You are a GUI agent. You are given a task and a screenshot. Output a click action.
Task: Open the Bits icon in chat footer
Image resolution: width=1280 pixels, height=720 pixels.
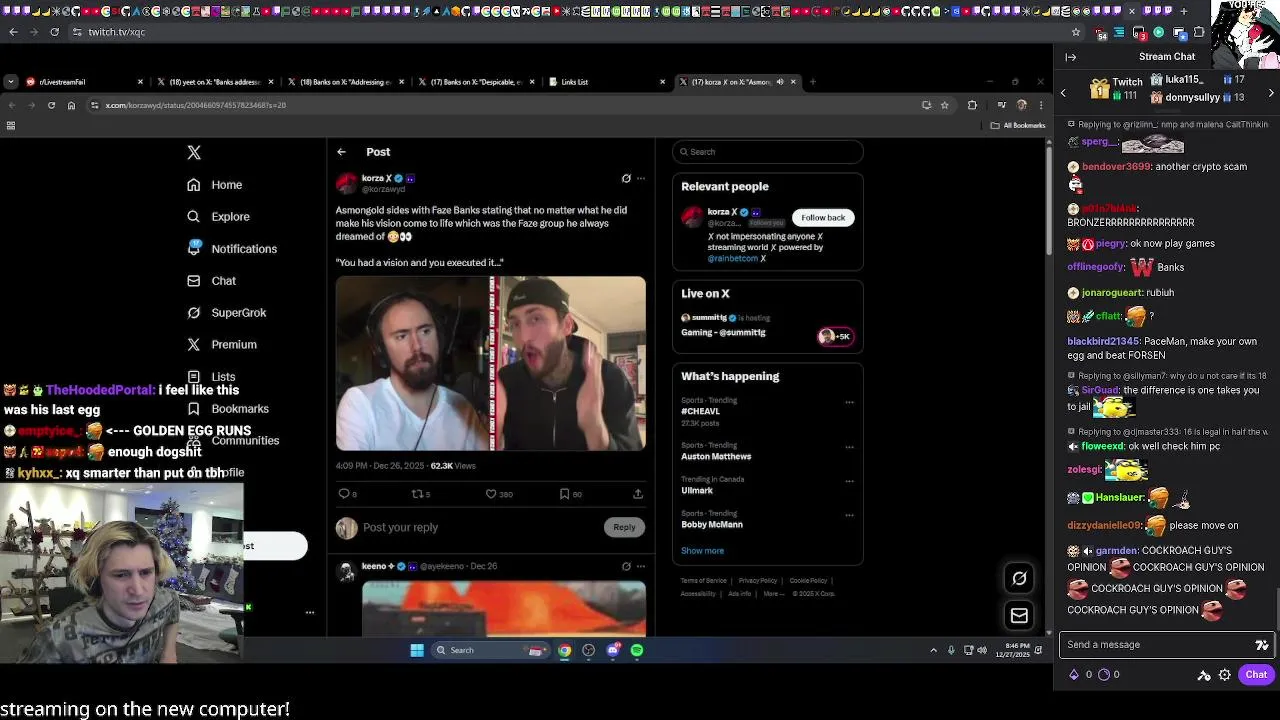point(1074,675)
